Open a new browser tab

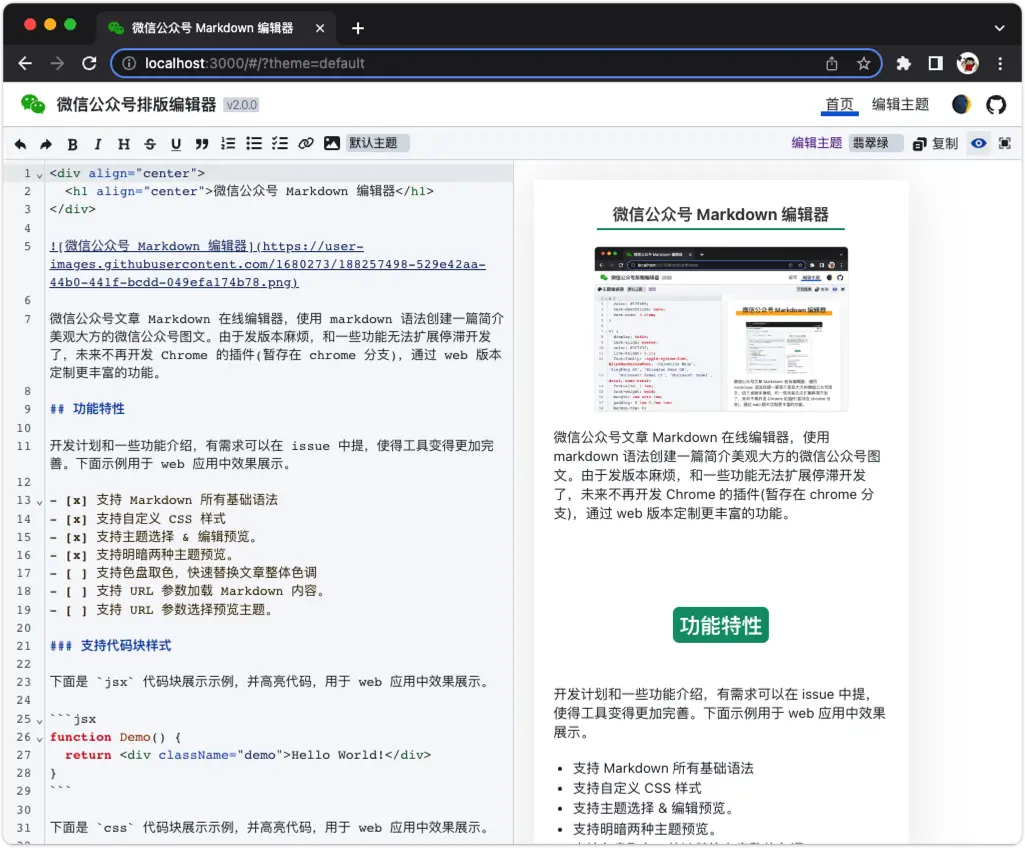[358, 28]
